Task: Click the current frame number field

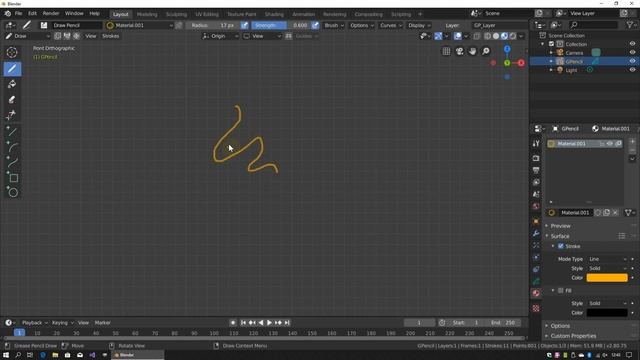Action: coord(419,322)
